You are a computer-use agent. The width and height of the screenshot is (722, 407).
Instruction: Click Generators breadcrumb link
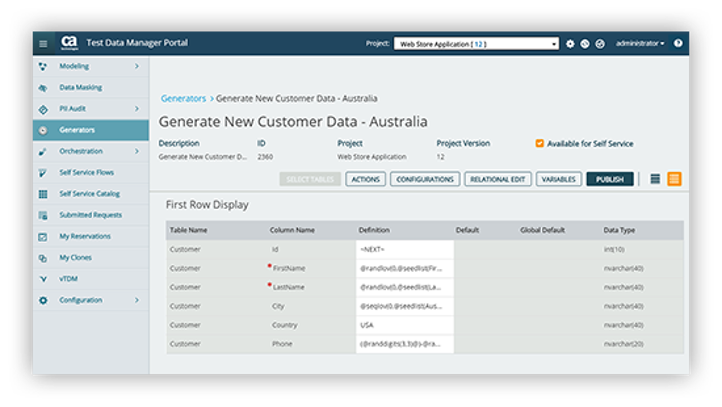tap(183, 99)
